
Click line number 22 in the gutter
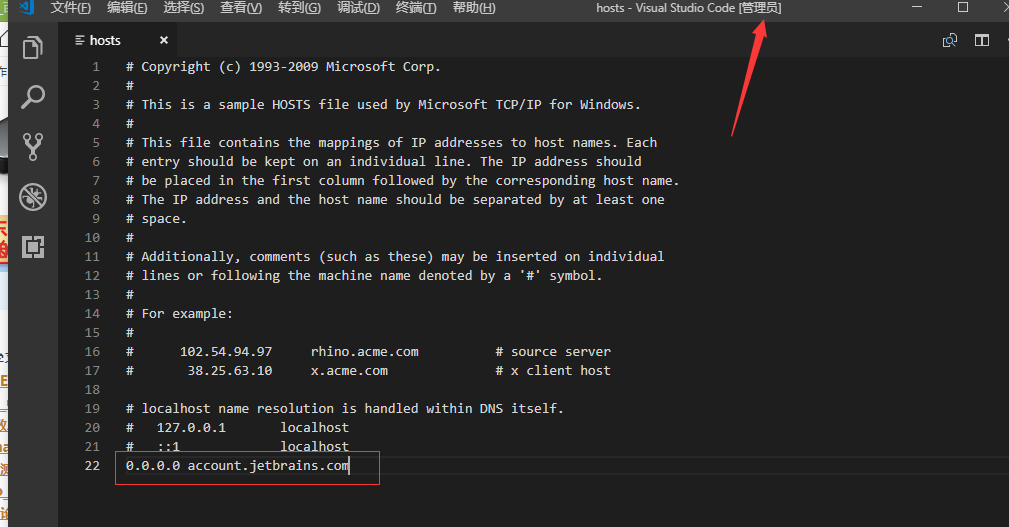pyautogui.click(x=92, y=465)
